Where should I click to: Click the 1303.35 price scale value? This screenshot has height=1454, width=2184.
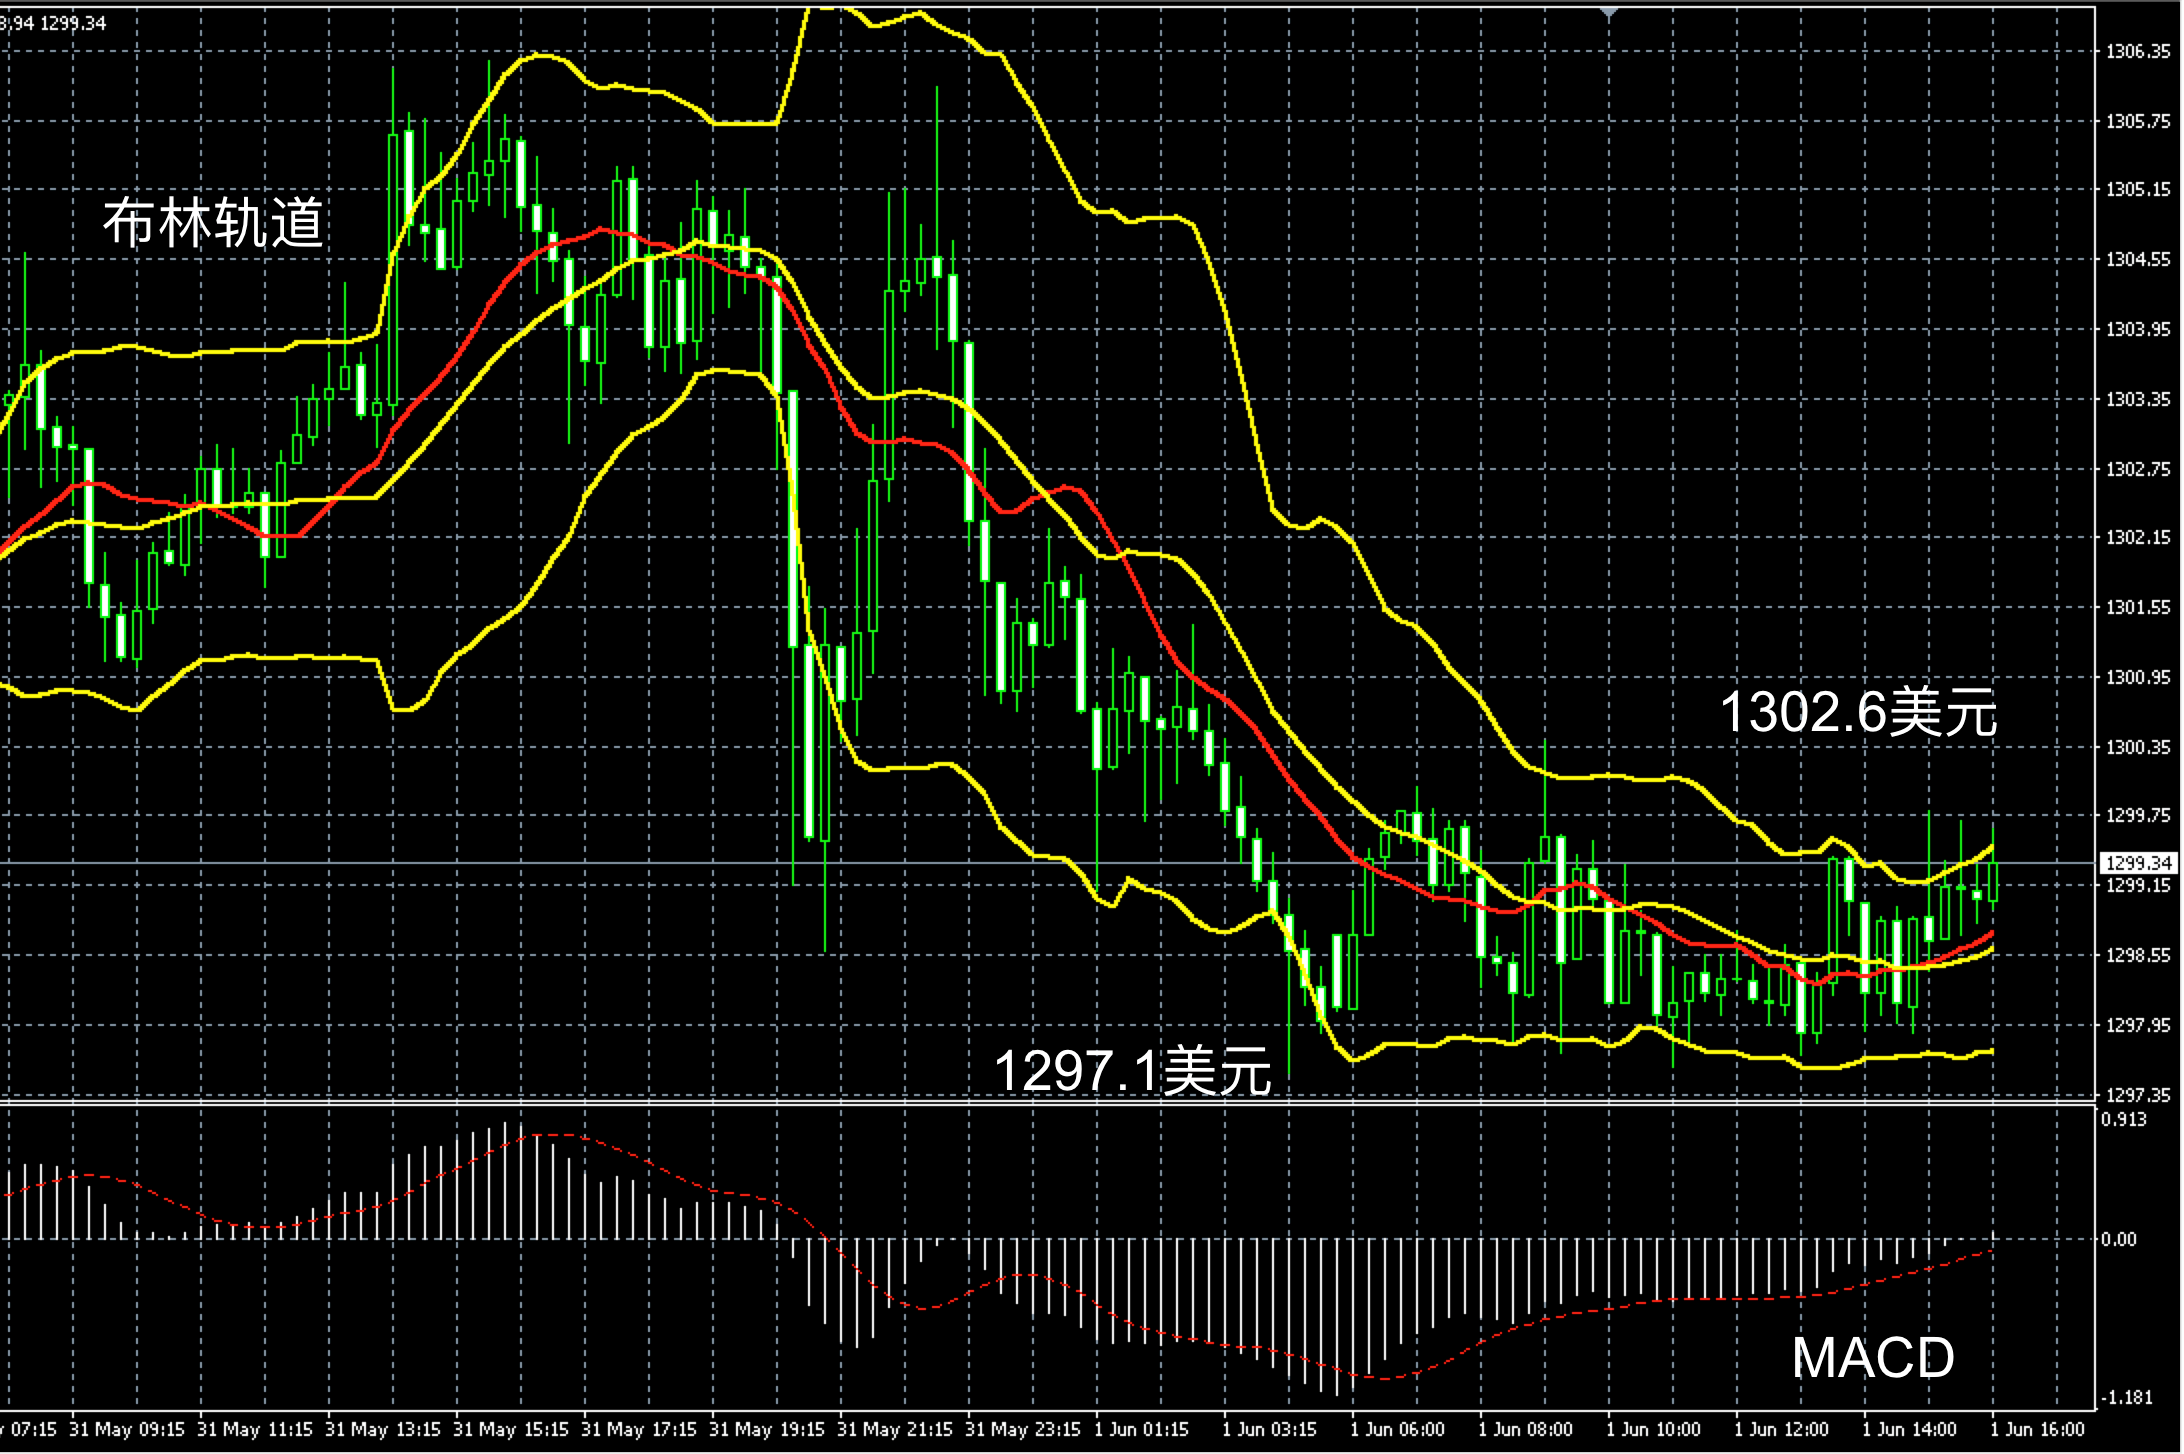click(x=2139, y=399)
